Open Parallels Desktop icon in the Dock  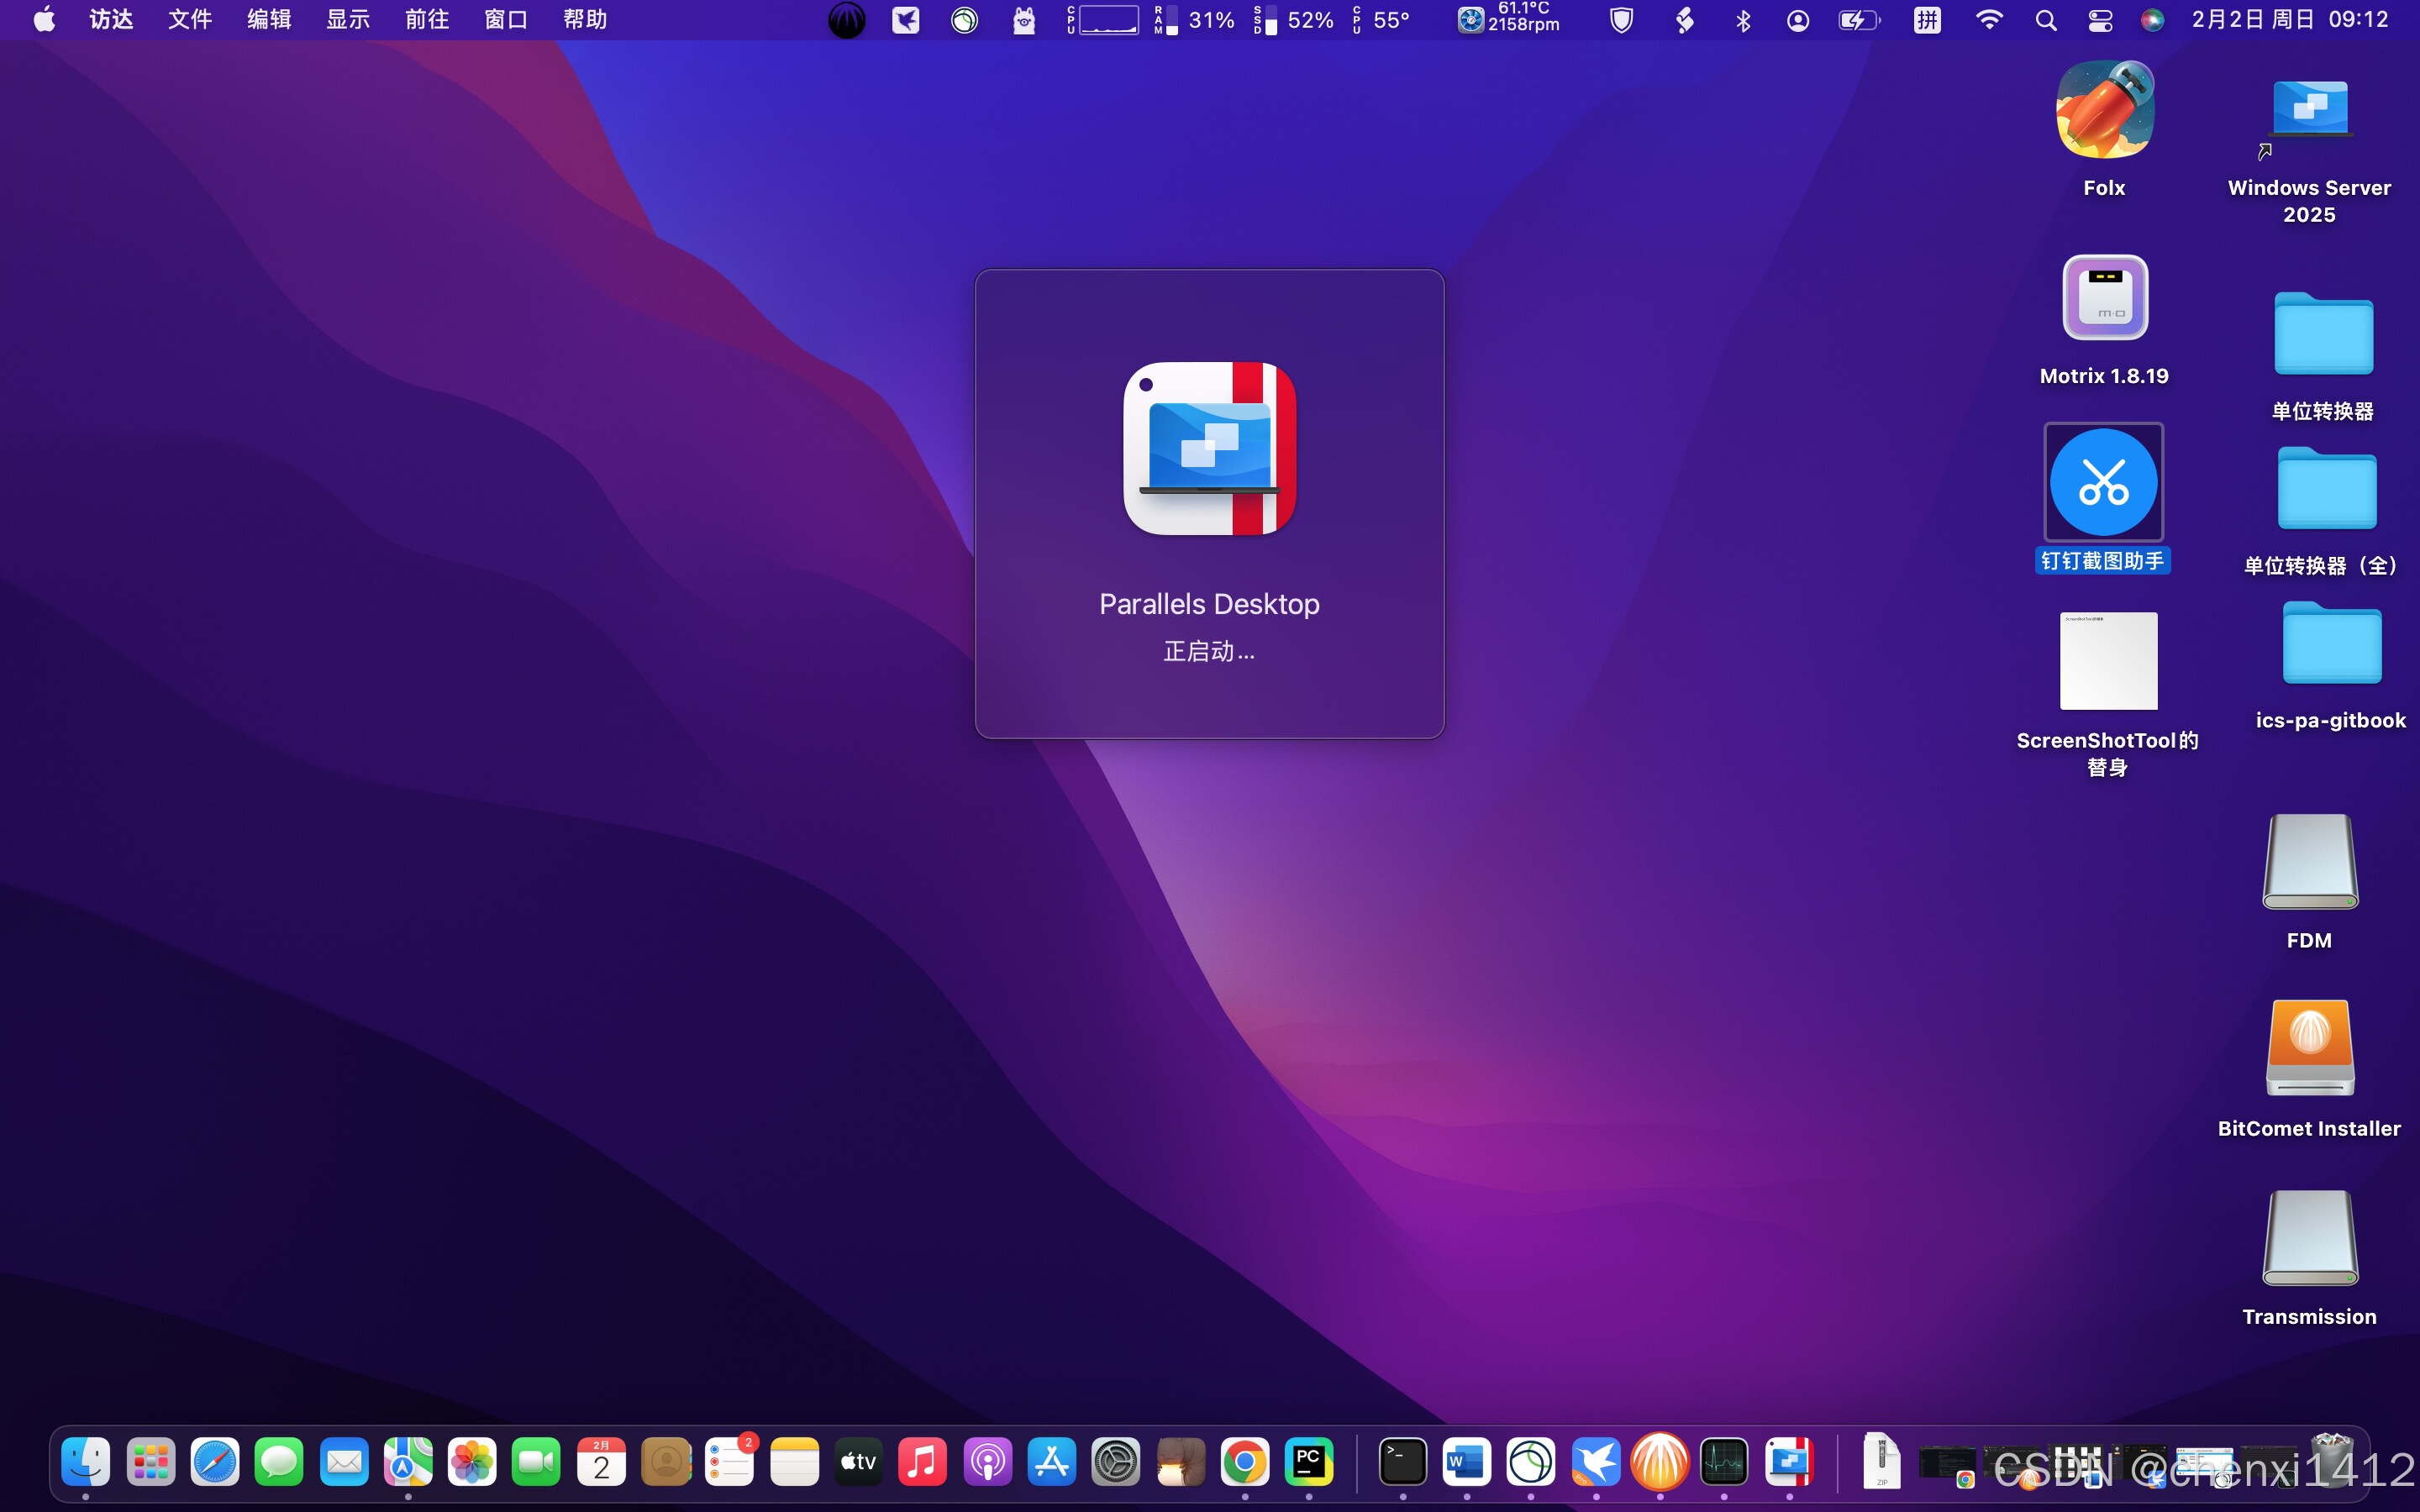1788,1462
